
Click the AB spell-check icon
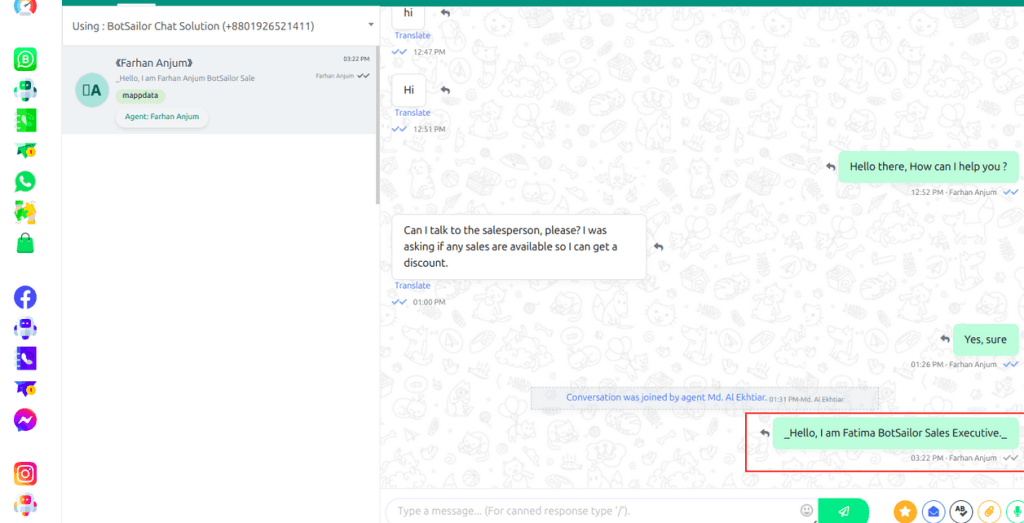tap(961, 512)
